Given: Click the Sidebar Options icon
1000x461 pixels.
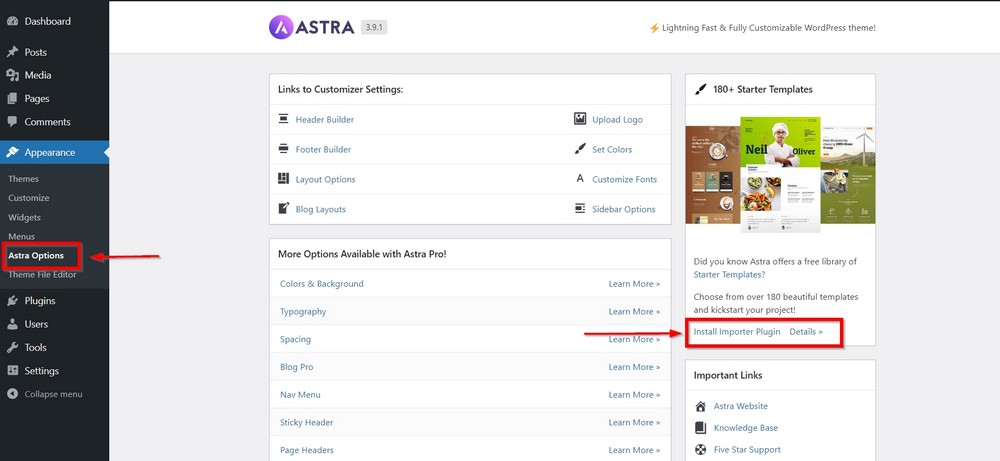Looking at the screenshot, I should pos(580,209).
